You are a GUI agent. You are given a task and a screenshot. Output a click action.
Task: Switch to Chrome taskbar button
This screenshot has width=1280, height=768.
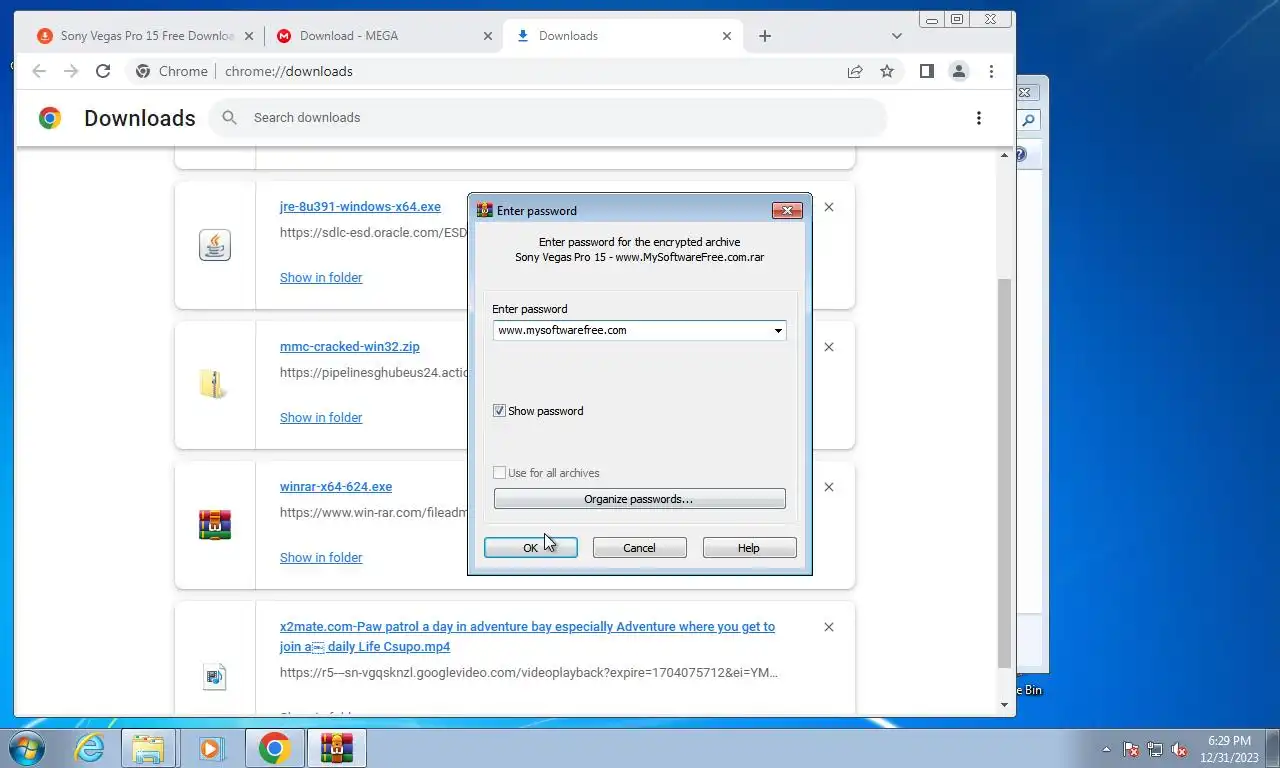[x=275, y=748]
